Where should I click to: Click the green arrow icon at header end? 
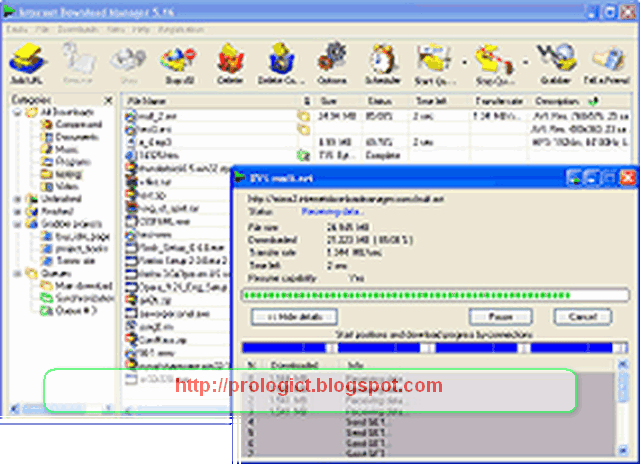[594, 101]
